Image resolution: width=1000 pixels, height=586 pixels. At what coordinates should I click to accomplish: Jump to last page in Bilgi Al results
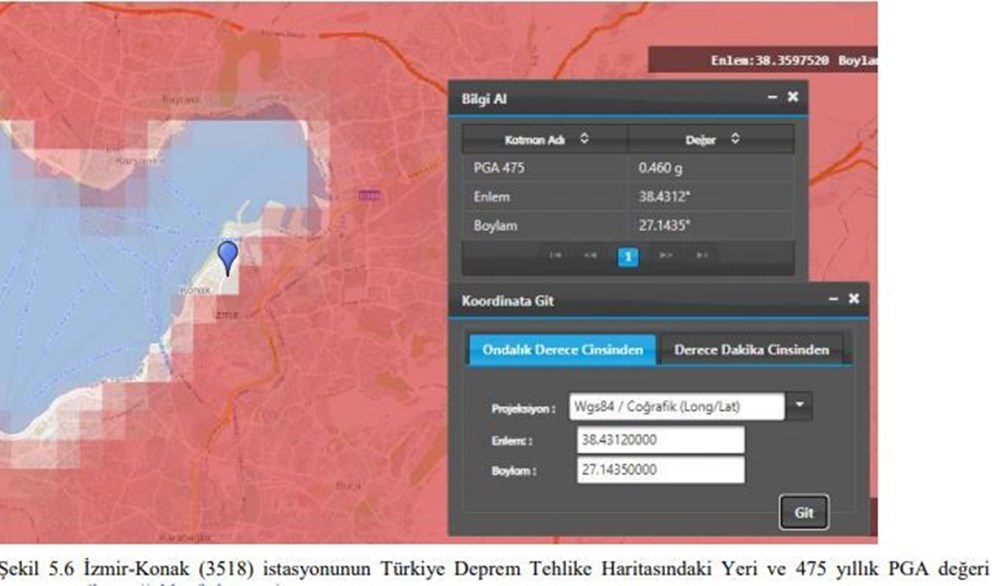702,255
